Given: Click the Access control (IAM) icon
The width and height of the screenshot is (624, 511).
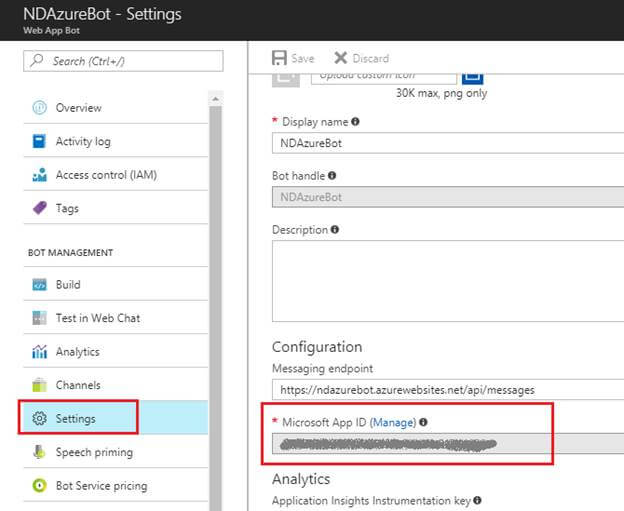Looking at the screenshot, I should 40,175.
